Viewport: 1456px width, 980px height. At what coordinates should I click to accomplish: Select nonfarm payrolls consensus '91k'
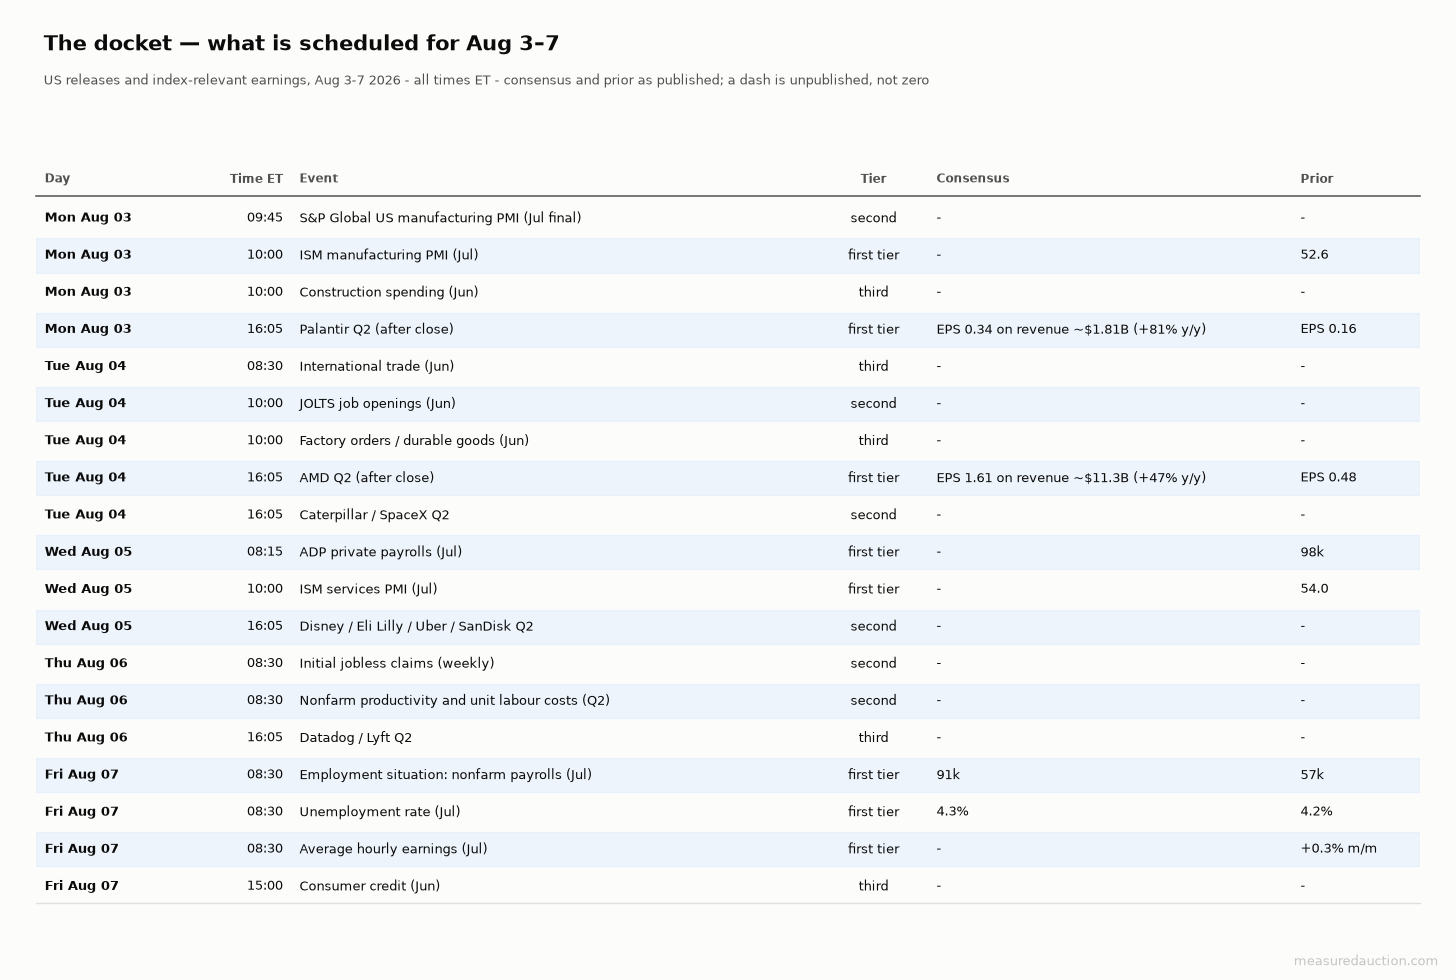pos(948,774)
